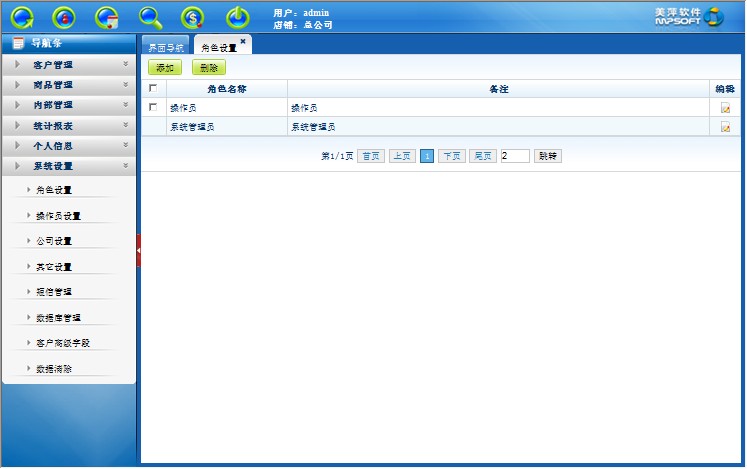
Task: Close the 角色设置 tab
Action: 243,41
